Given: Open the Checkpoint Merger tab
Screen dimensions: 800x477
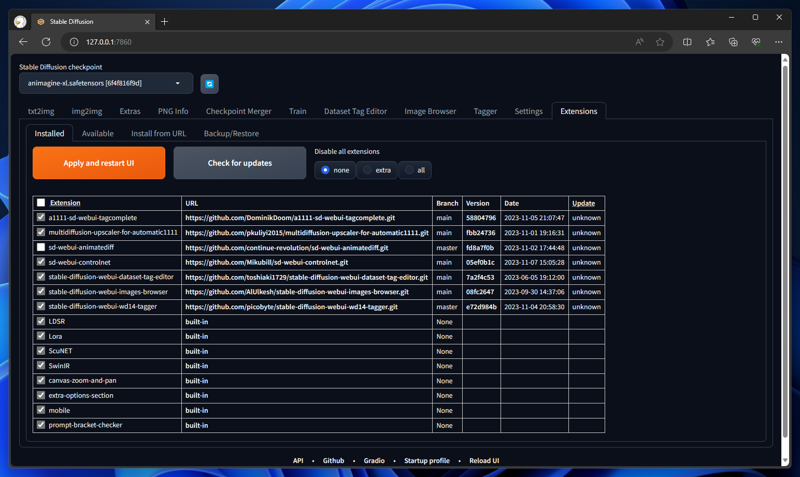Looking at the screenshot, I should point(238,111).
